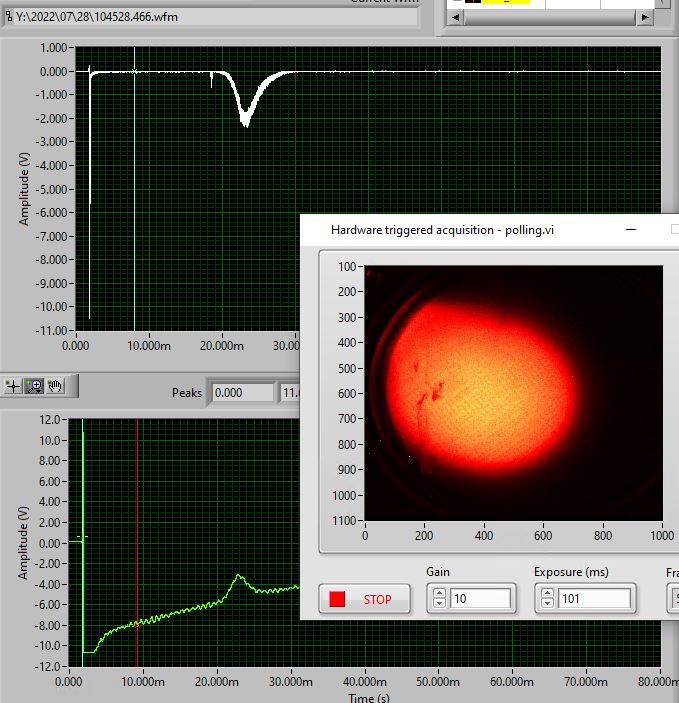Image resolution: width=679 pixels, height=703 pixels.
Task: Decrease Exposure using the down arrow
Action: [x=546, y=605]
